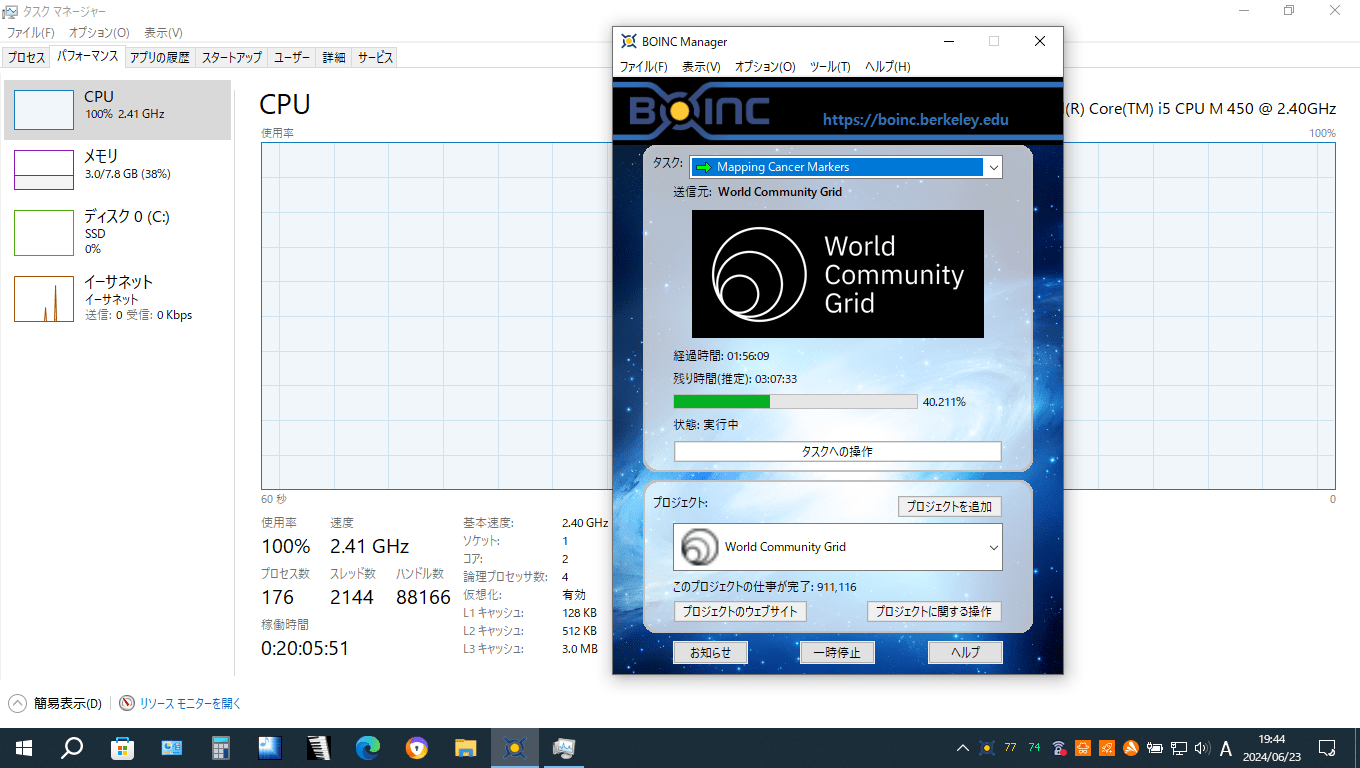Launch Microsoft Edge from taskbar

pyautogui.click(x=368, y=747)
